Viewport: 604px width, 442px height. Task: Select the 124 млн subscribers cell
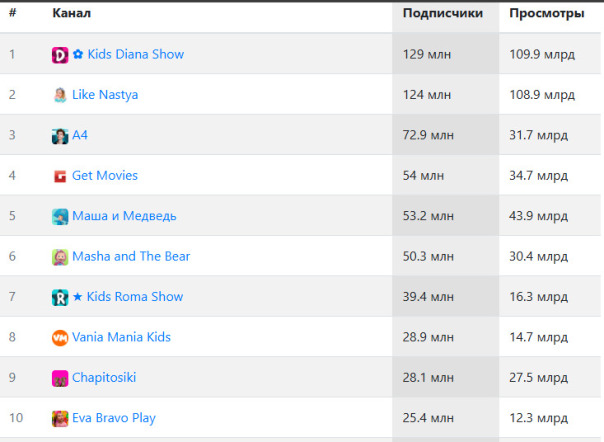coord(446,94)
